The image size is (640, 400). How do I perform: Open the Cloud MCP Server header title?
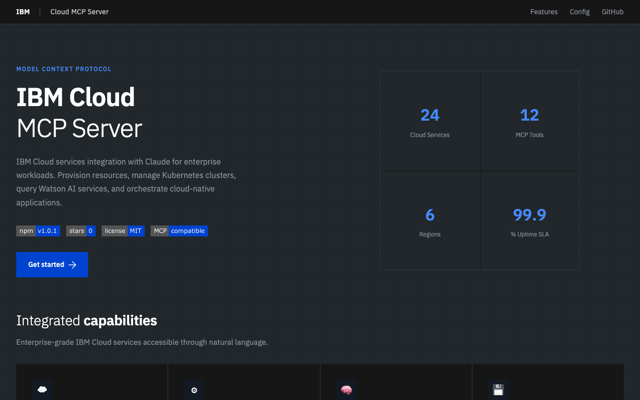click(x=79, y=12)
